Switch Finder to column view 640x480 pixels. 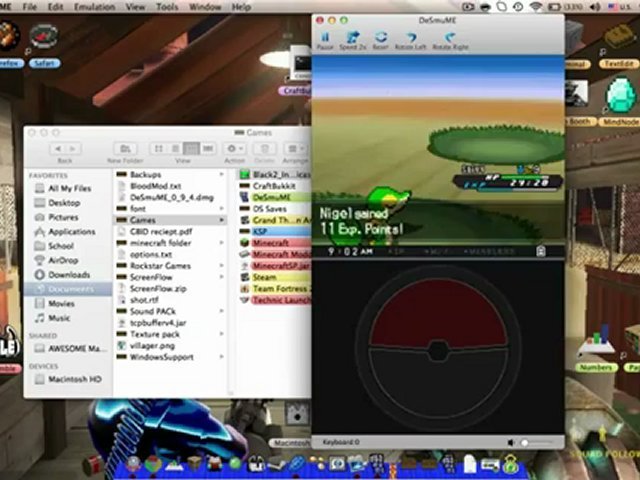tap(191, 149)
